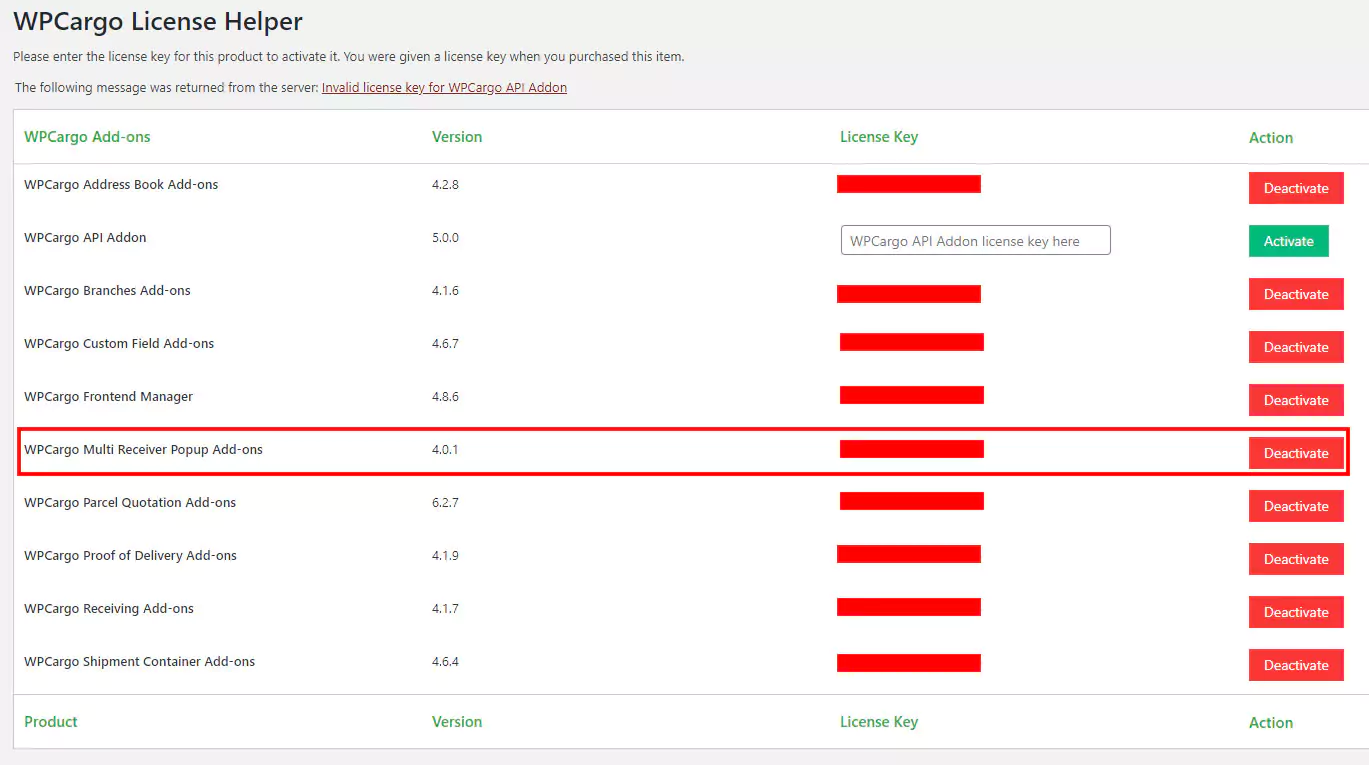Screen dimensions: 1369x765
Task: Click the 'WPCargo Add-ons' column header
Action: (x=87, y=137)
